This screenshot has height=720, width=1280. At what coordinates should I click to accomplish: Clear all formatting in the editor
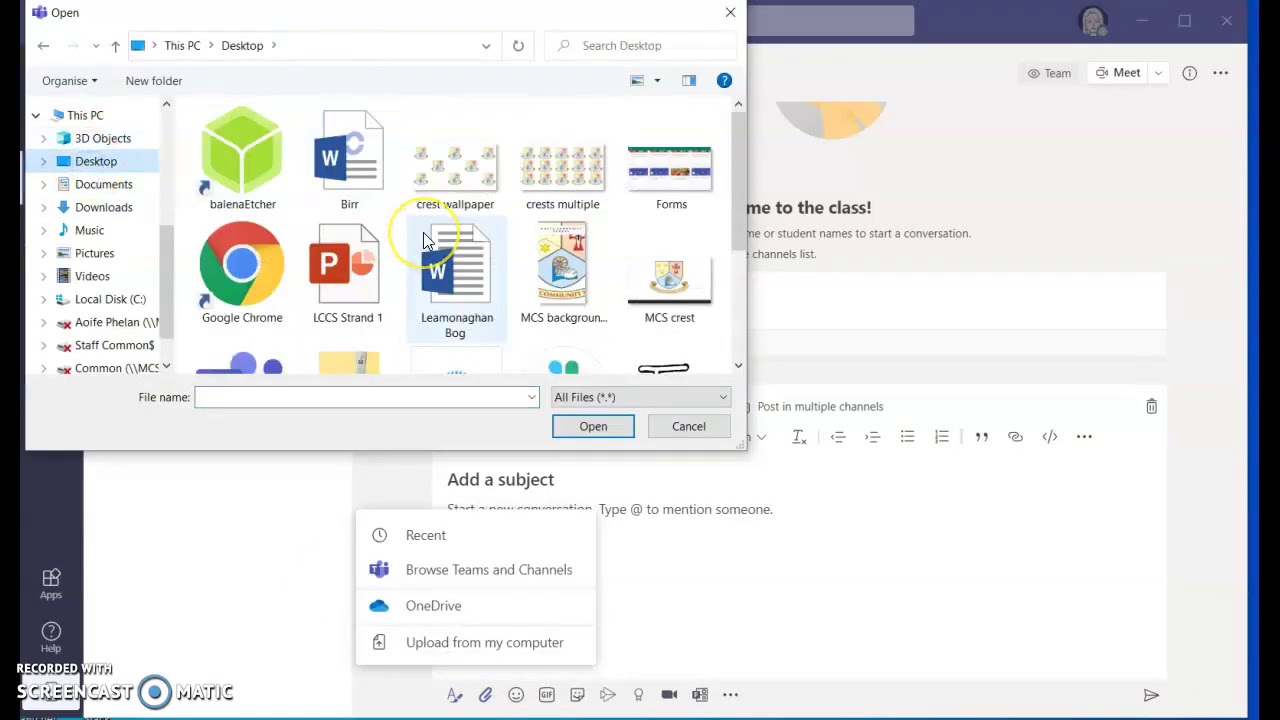(x=799, y=437)
